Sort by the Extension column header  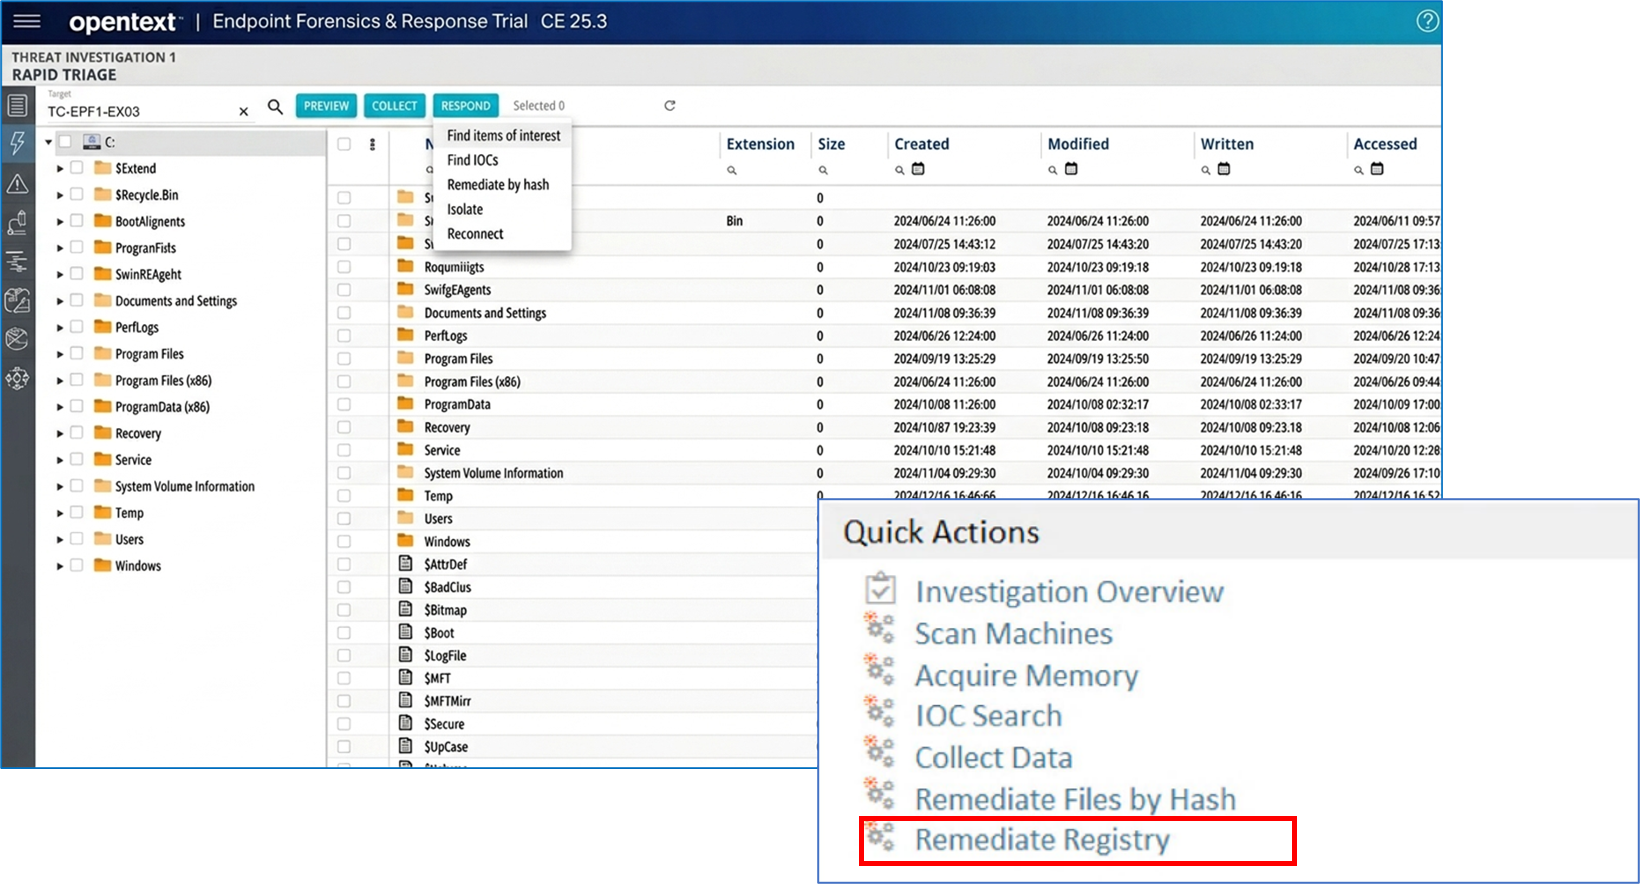click(x=760, y=144)
